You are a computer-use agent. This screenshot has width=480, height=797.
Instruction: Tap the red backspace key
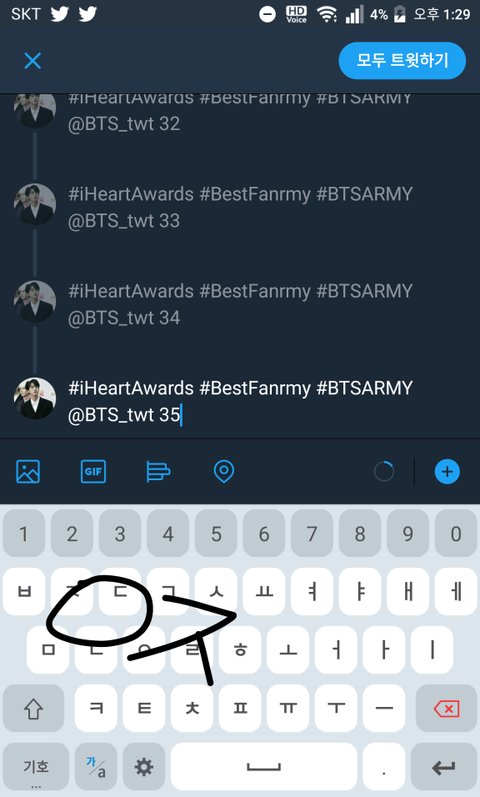pyautogui.click(x=446, y=708)
